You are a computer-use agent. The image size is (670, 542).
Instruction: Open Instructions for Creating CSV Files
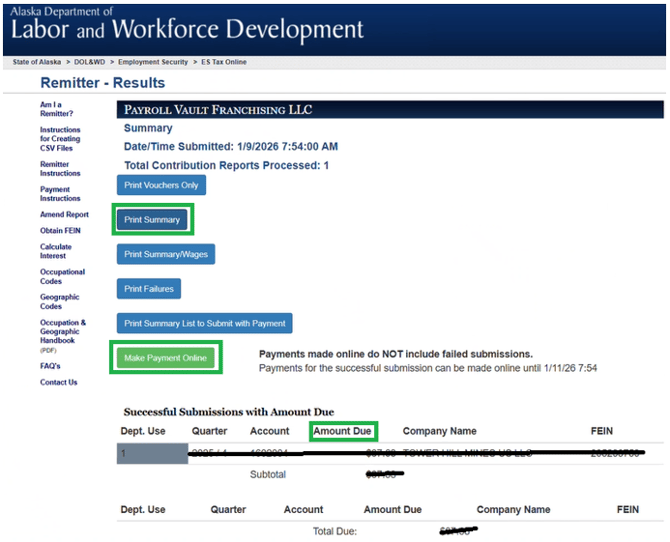click(60, 139)
